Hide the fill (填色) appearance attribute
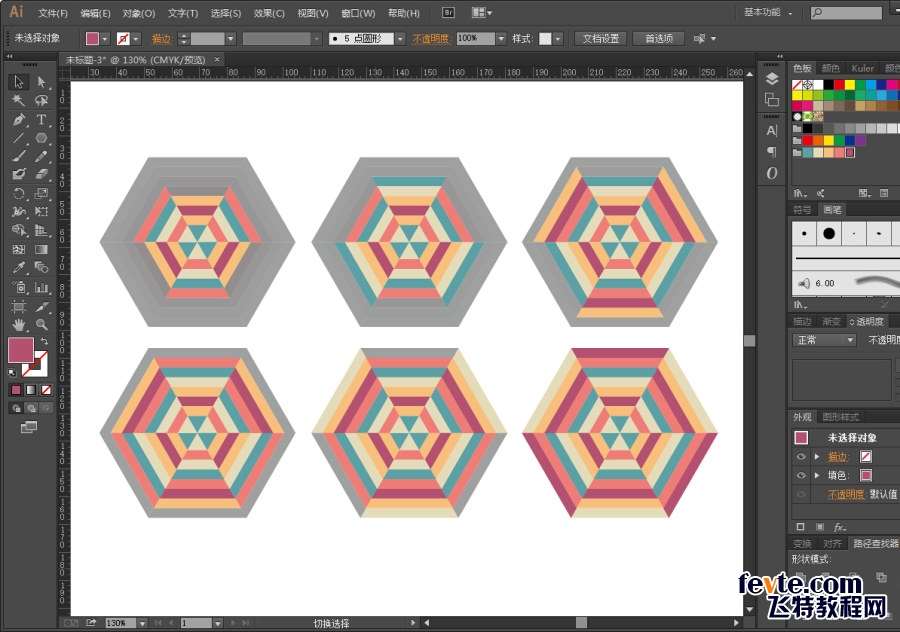This screenshot has width=900, height=632. [801, 475]
